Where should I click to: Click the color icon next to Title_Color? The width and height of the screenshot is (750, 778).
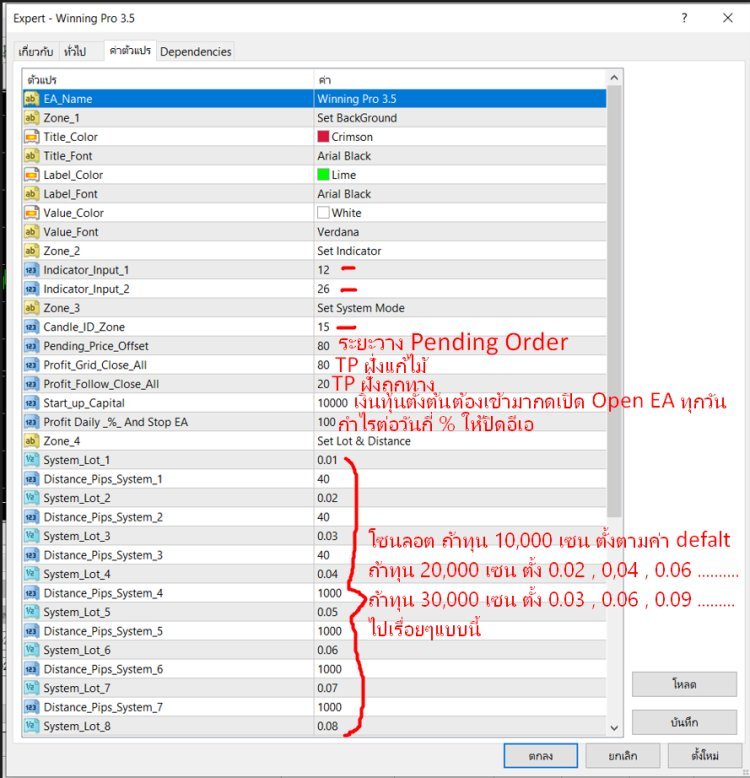[31, 137]
